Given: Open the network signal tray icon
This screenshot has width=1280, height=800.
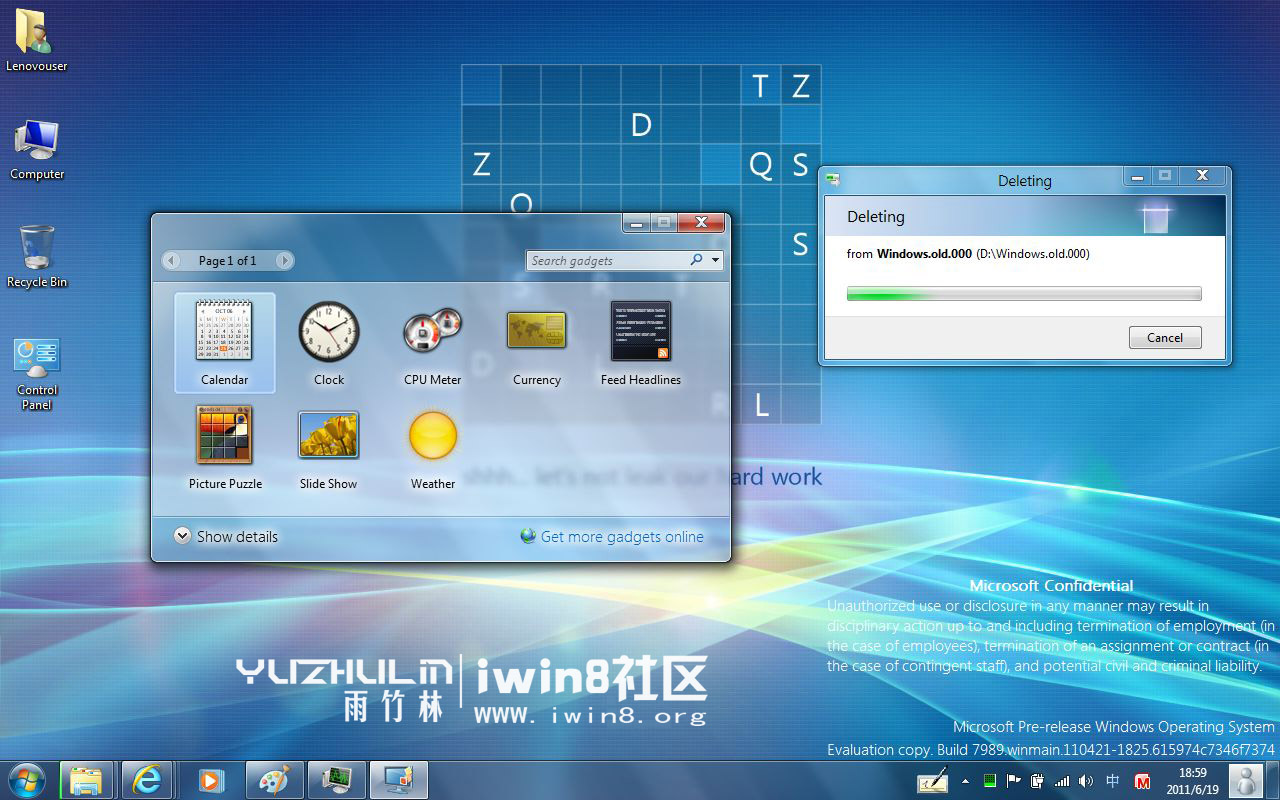Looking at the screenshot, I should [1062, 781].
